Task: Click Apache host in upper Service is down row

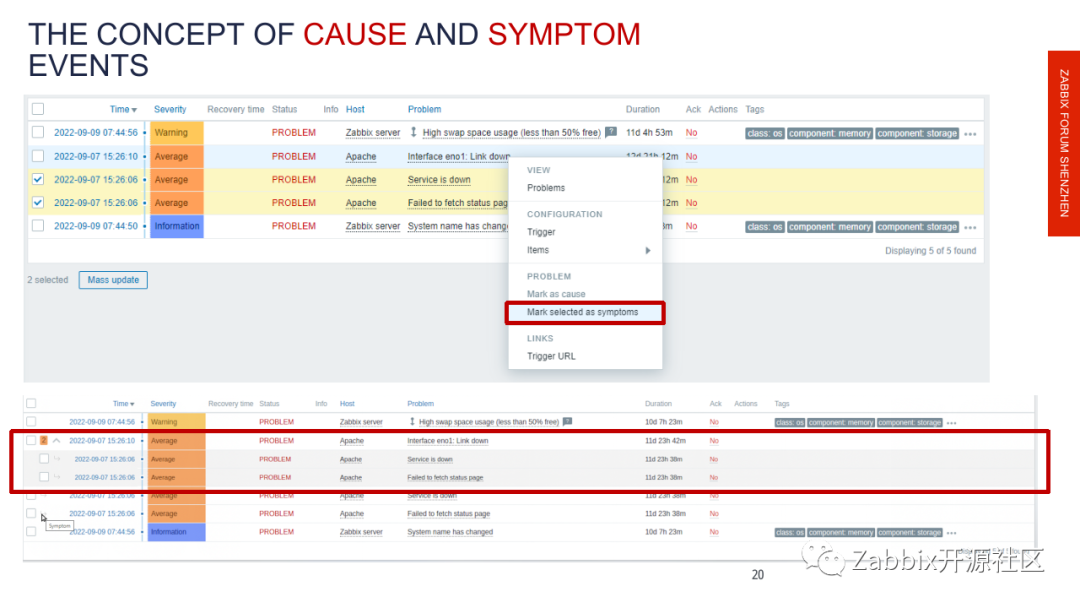Action: (x=361, y=180)
